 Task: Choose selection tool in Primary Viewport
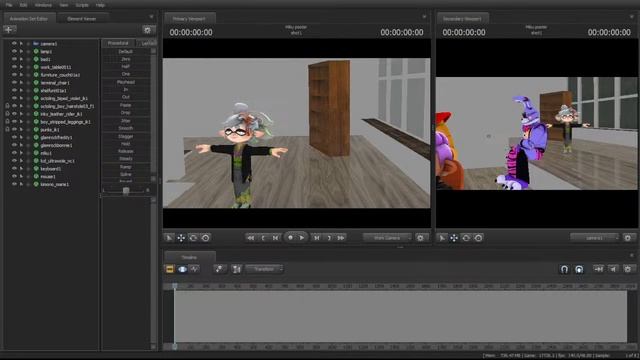coord(169,238)
